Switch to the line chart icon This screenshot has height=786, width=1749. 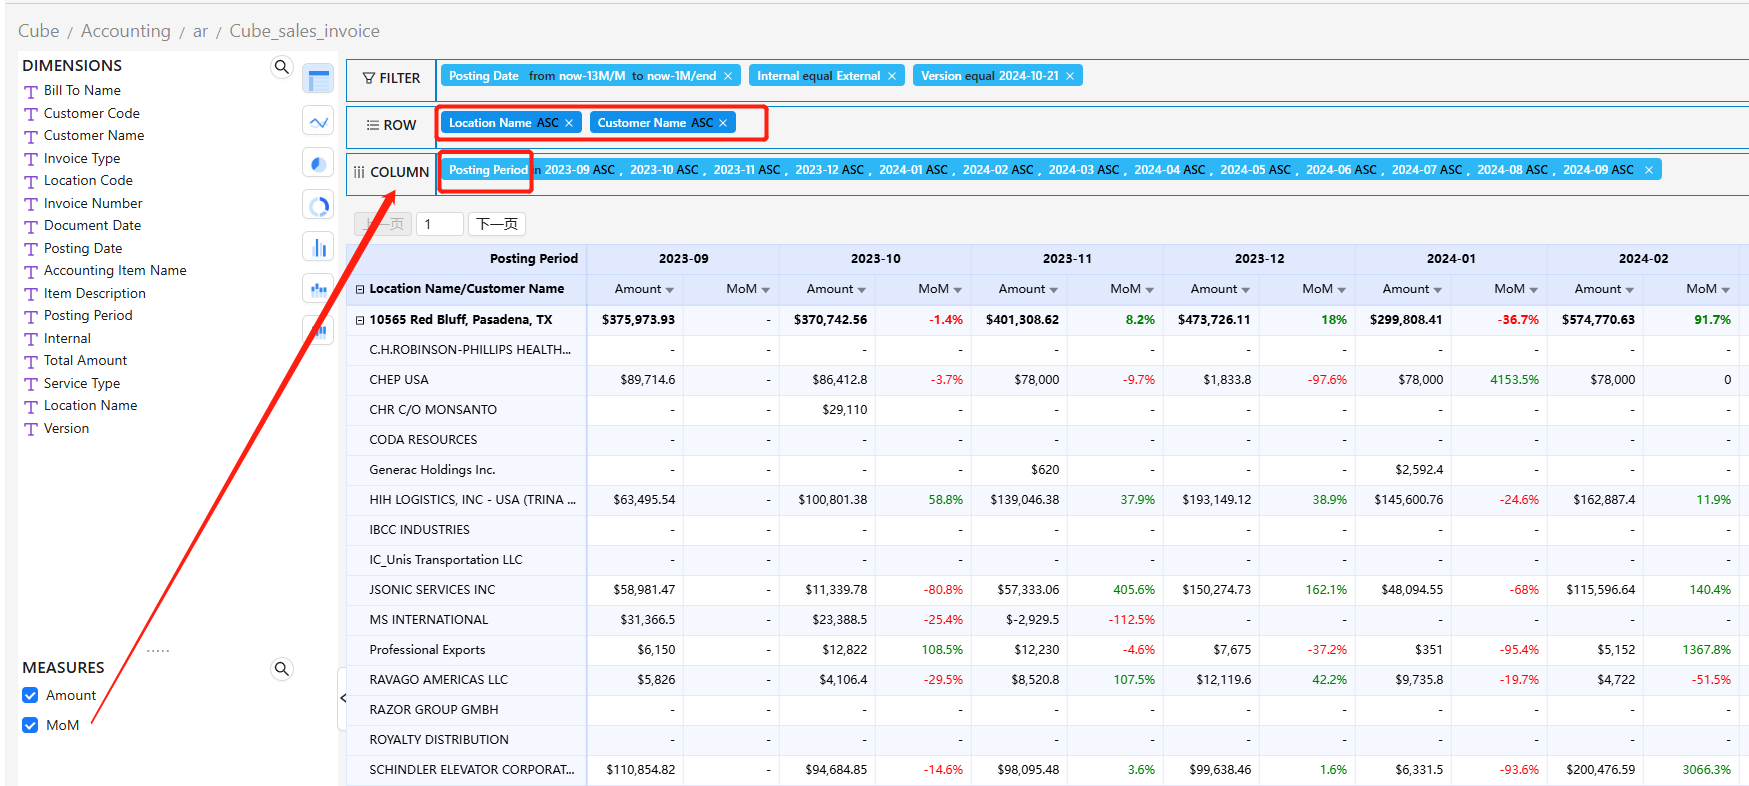click(x=319, y=122)
